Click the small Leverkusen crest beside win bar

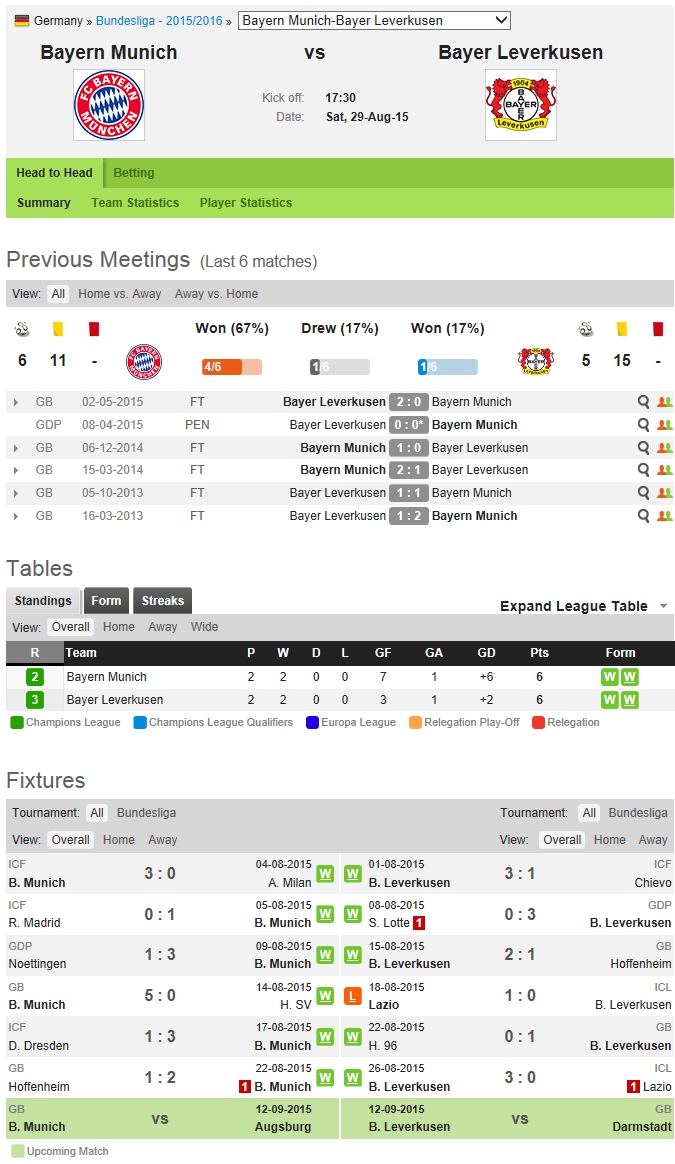pyautogui.click(x=535, y=361)
